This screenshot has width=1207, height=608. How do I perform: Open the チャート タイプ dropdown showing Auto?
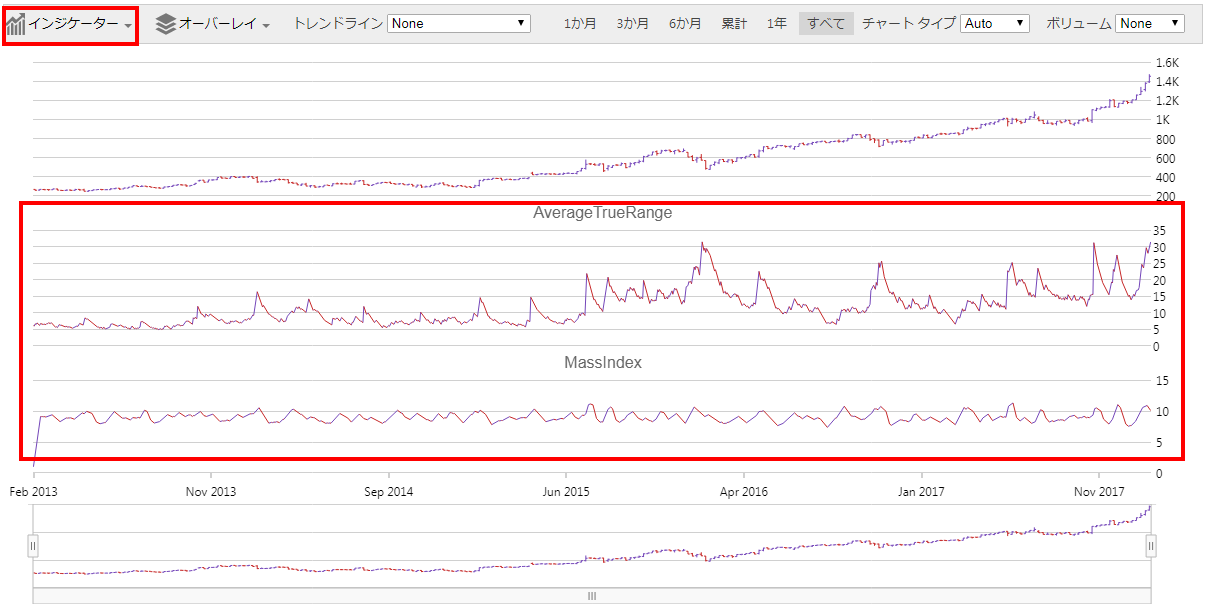(x=994, y=22)
